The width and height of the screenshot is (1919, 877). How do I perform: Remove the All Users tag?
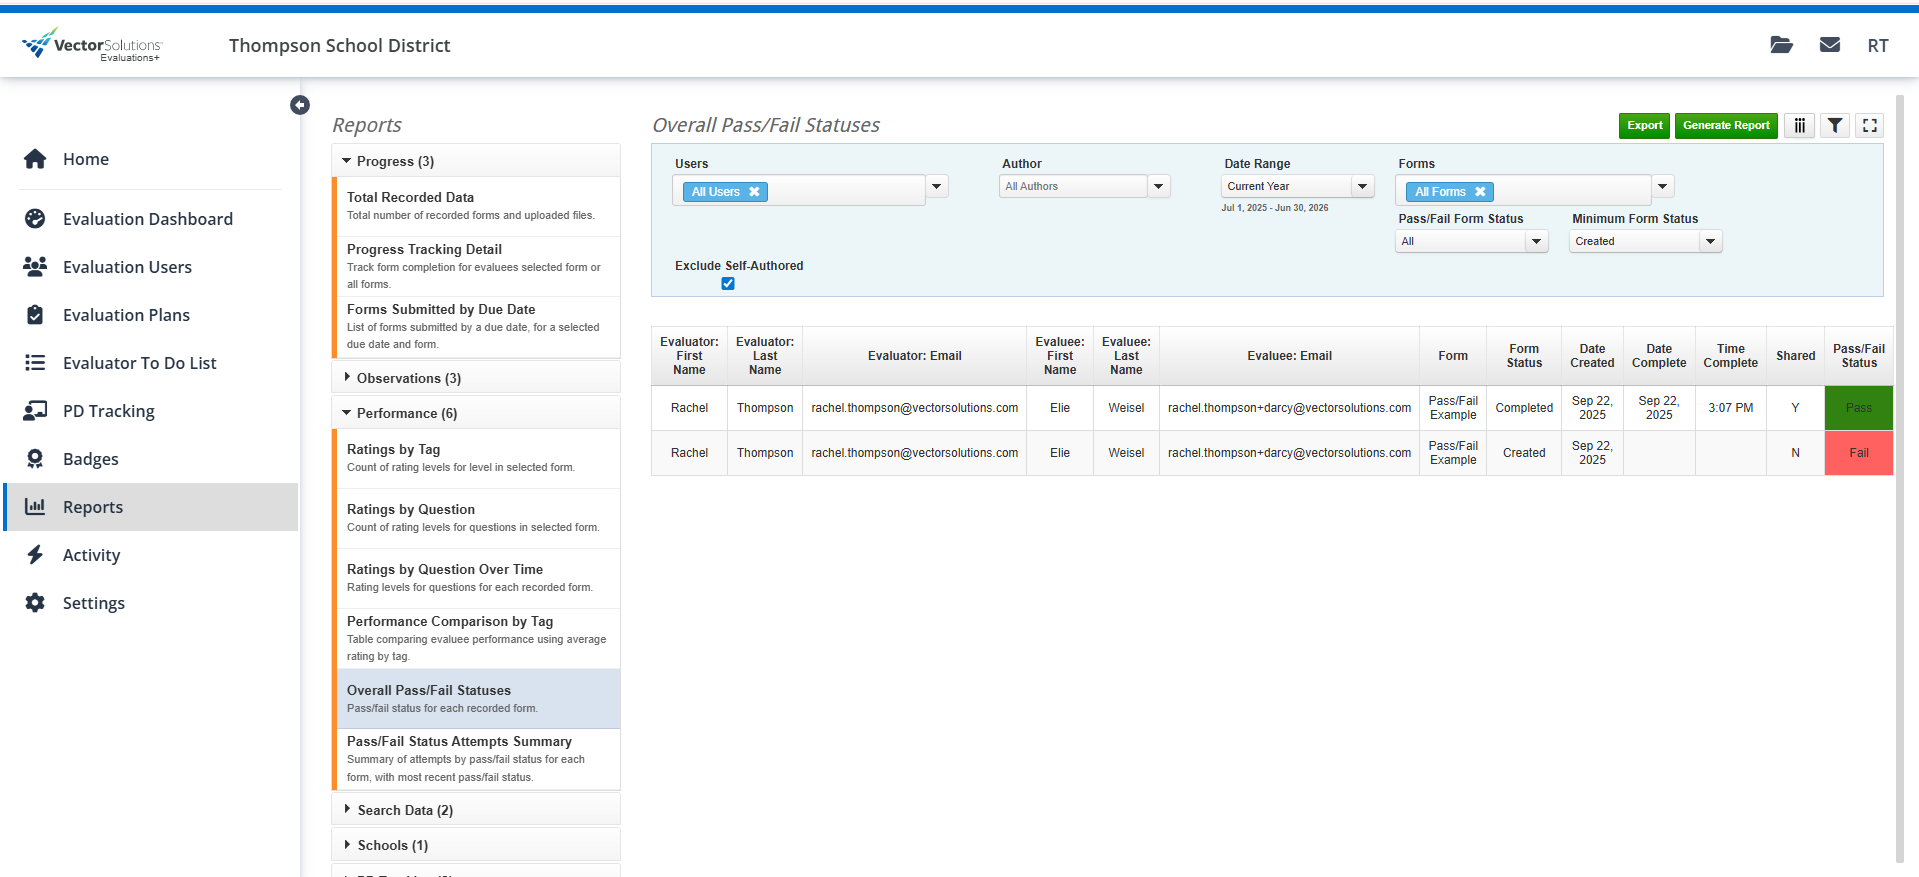[754, 192]
